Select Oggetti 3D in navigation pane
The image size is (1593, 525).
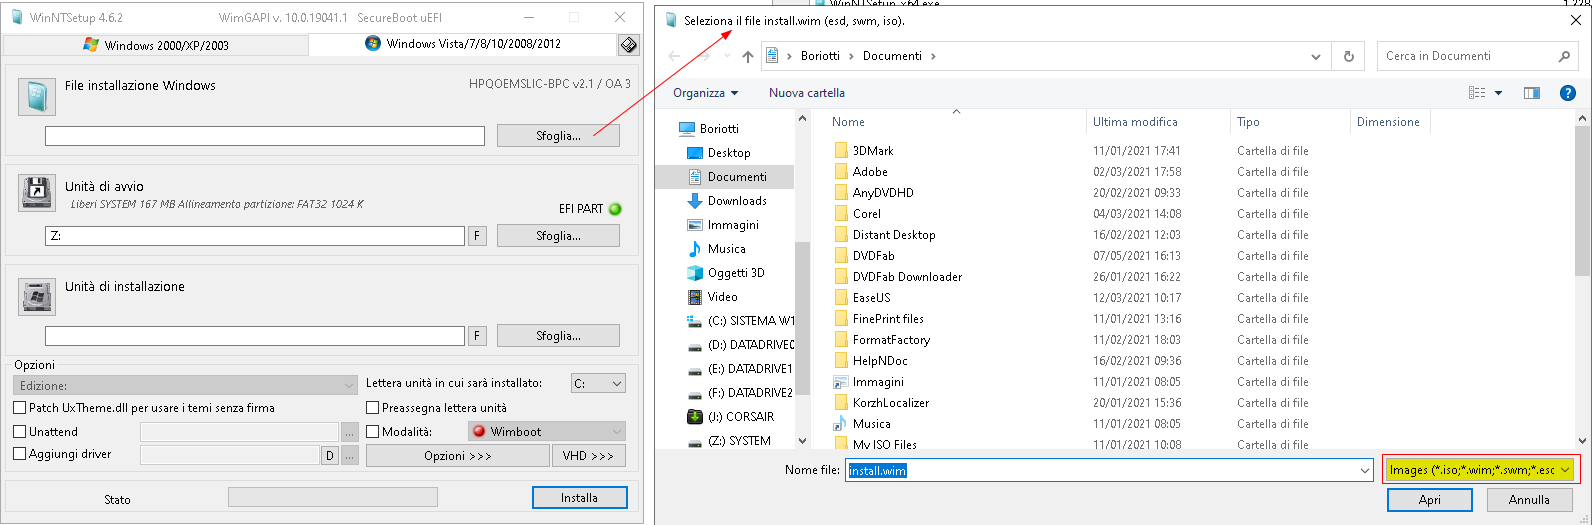736,273
